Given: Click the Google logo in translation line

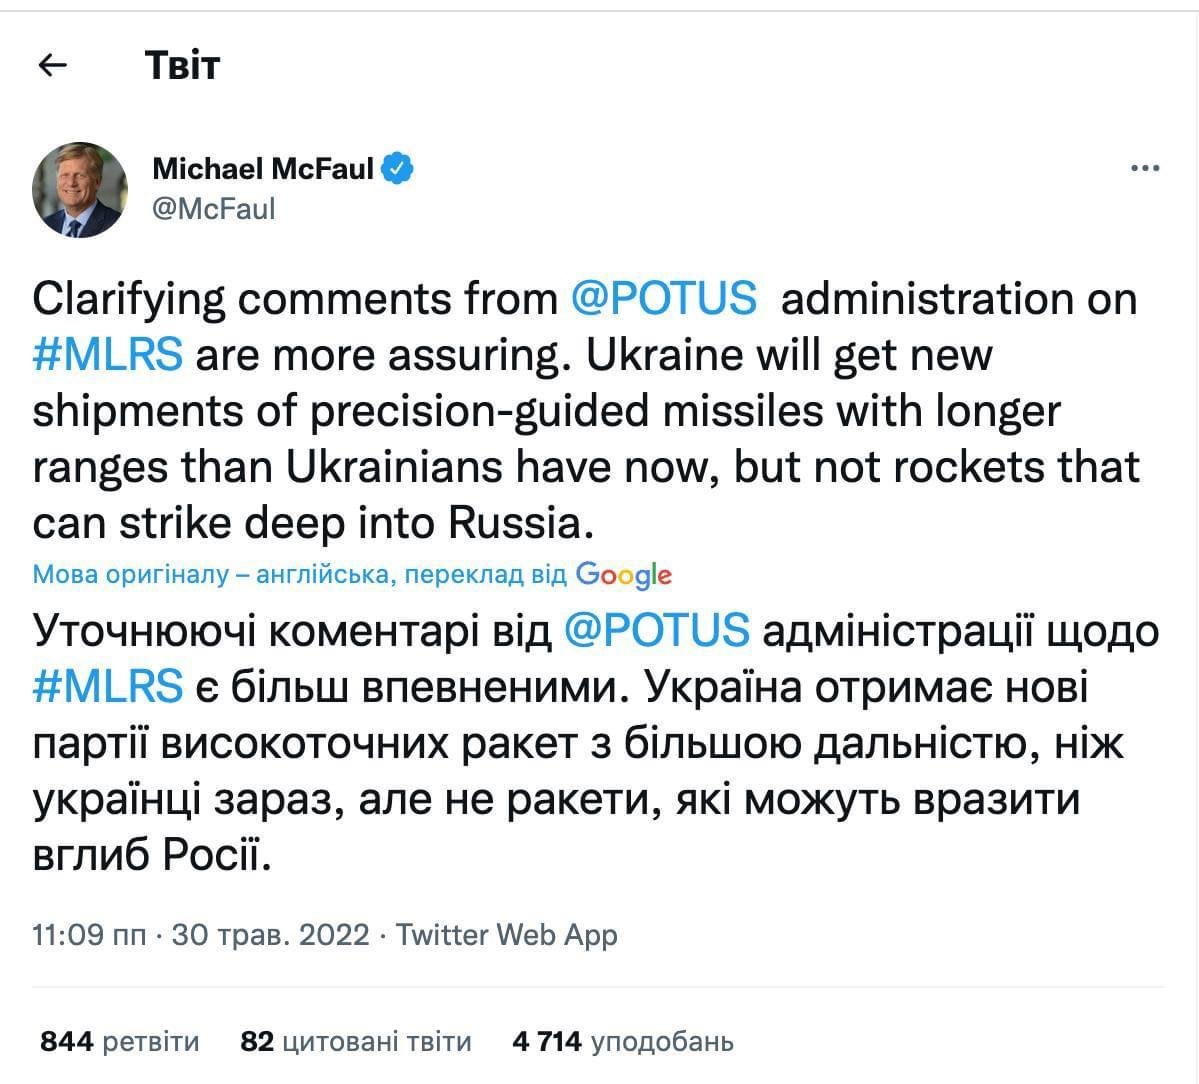Looking at the screenshot, I should [x=623, y=574].
